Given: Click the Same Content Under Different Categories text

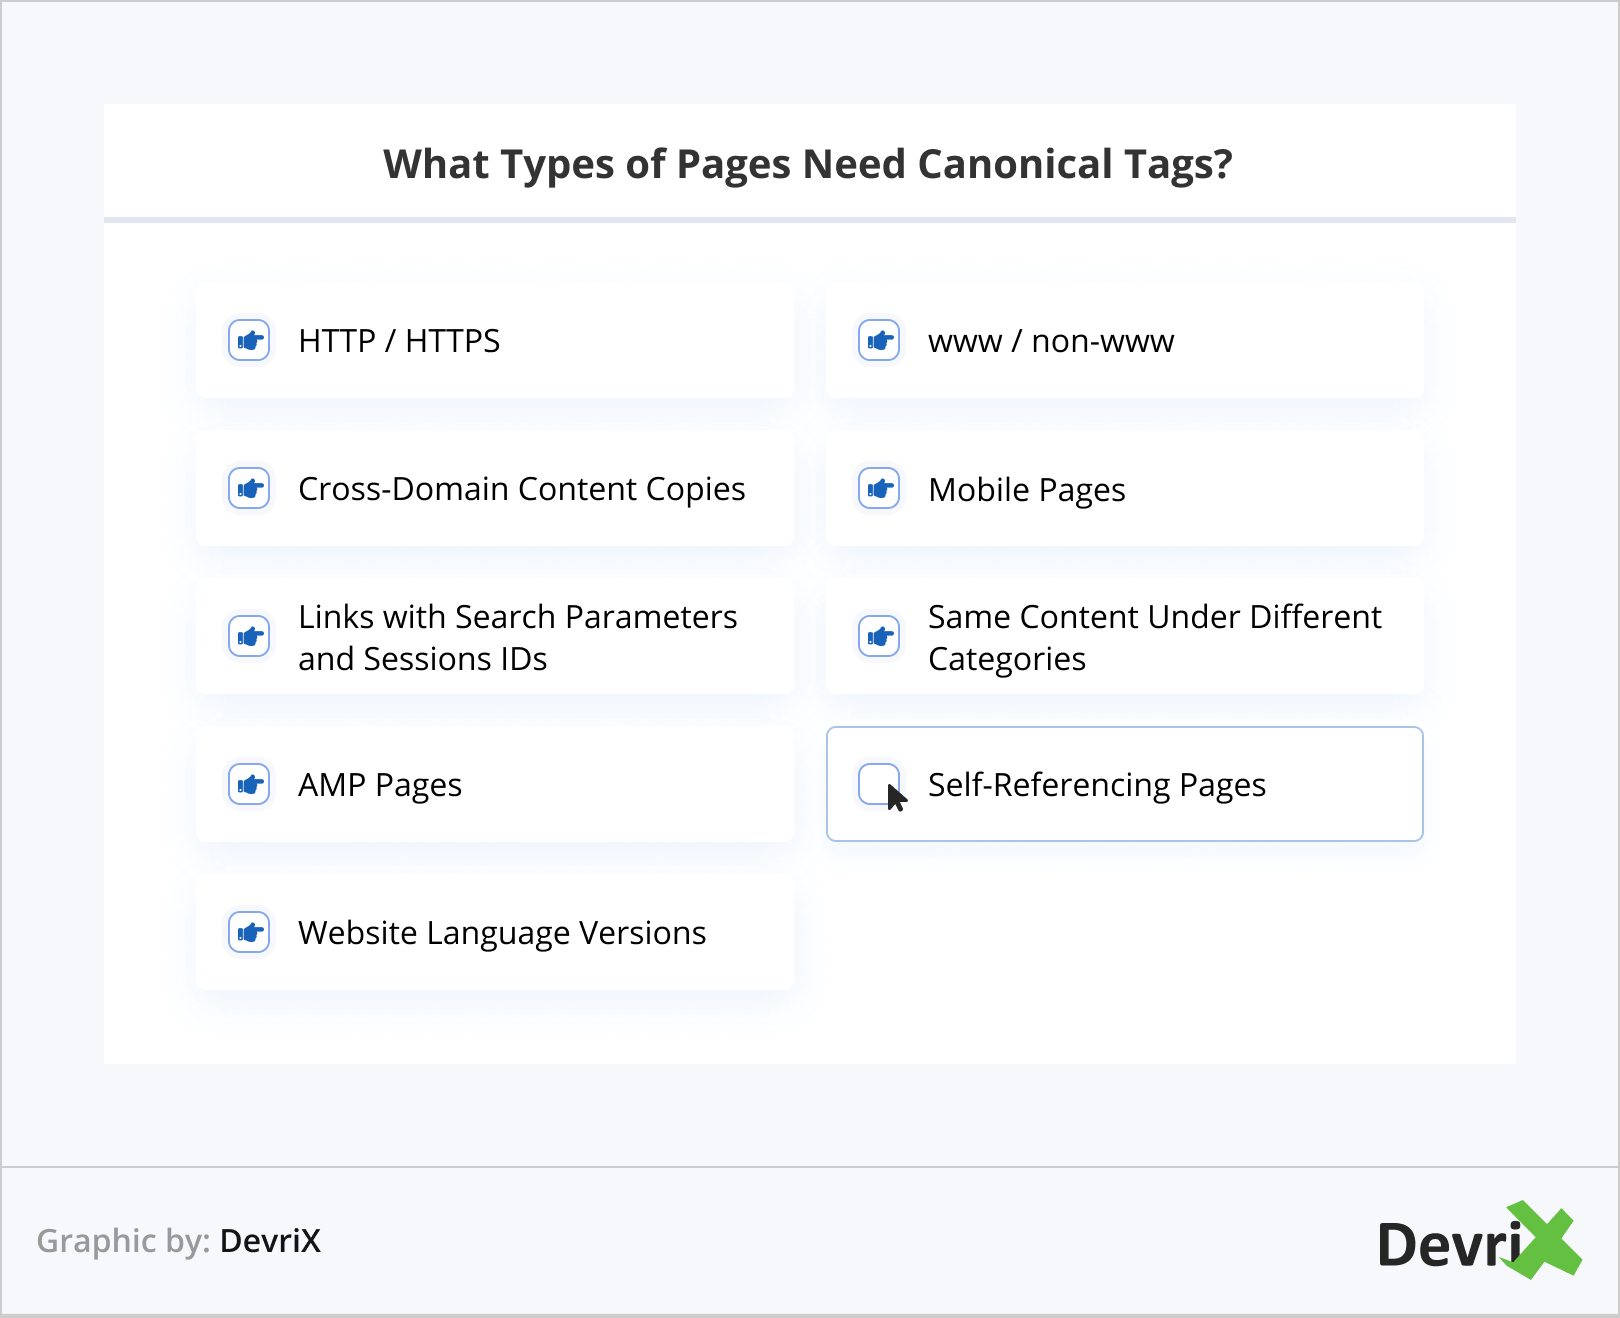Looking at the screenshot, I should 1154,637.
